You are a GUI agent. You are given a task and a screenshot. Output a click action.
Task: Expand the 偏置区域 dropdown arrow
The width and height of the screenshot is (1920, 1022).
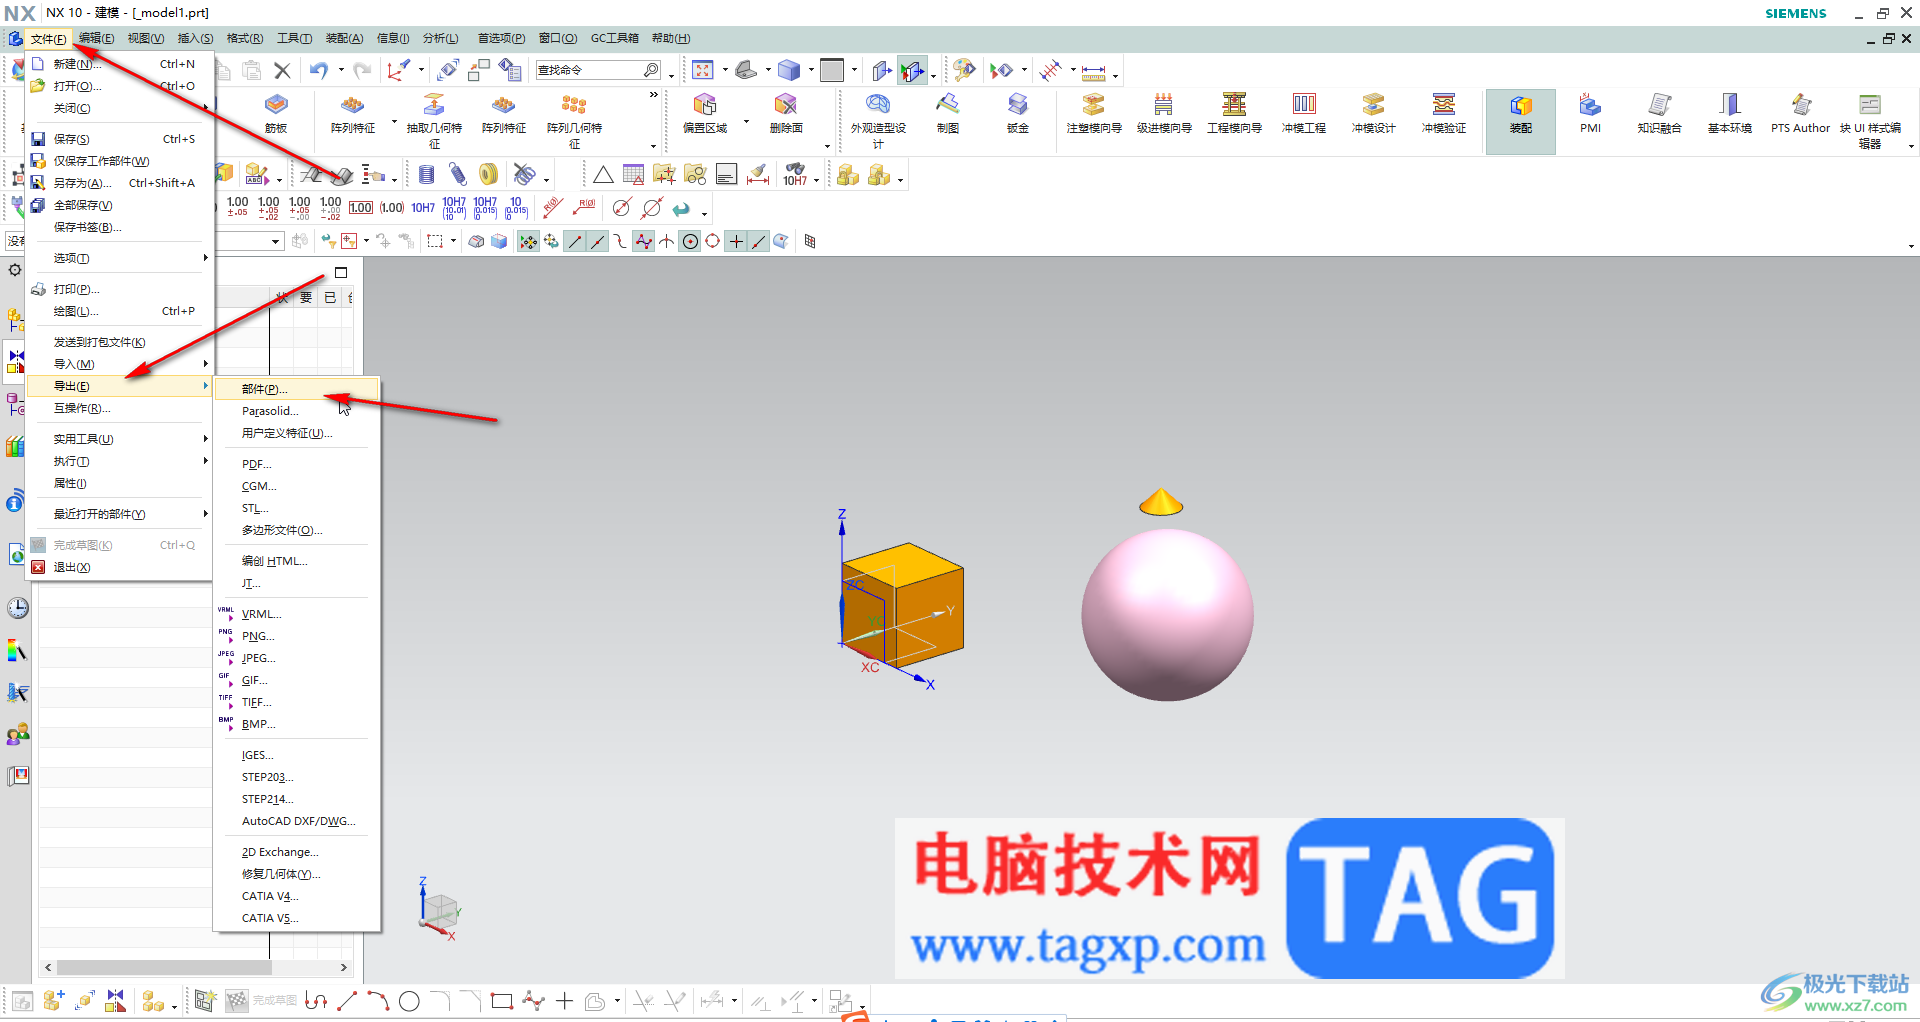click(x=747, y=123)
